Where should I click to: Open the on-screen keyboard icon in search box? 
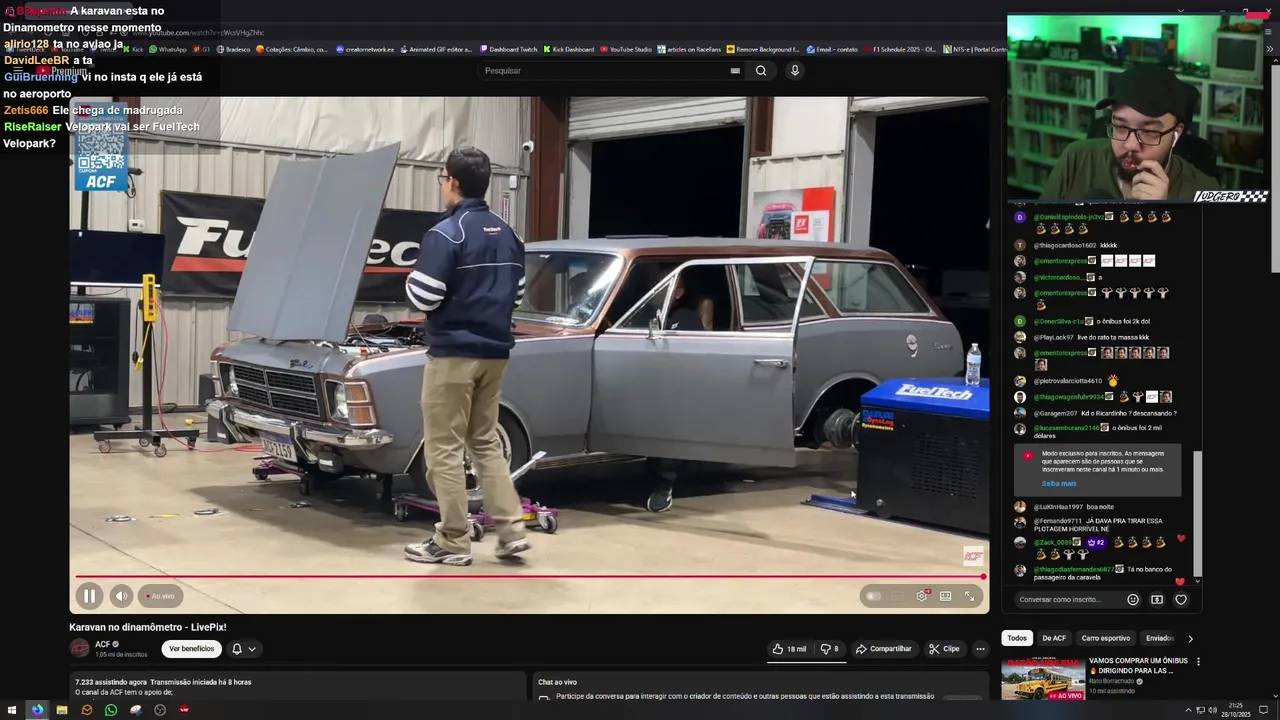pos(735,71)
